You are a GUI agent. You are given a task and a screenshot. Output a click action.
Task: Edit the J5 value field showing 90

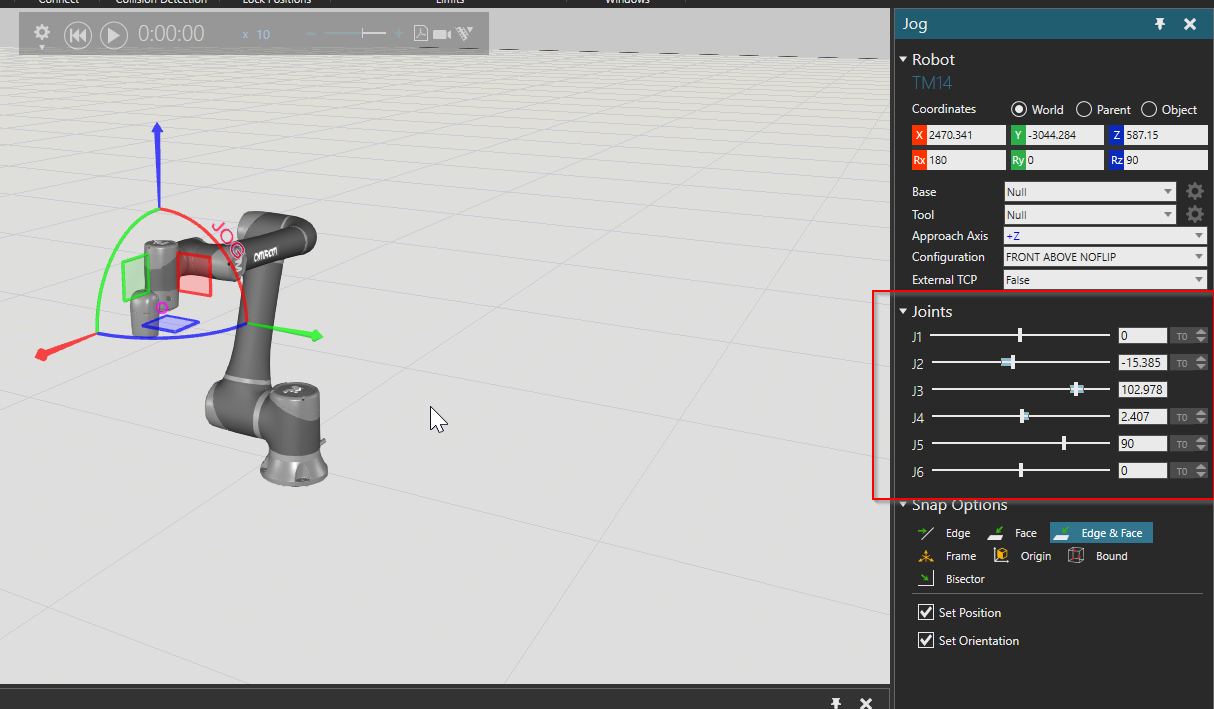[x=1142, y=444]
